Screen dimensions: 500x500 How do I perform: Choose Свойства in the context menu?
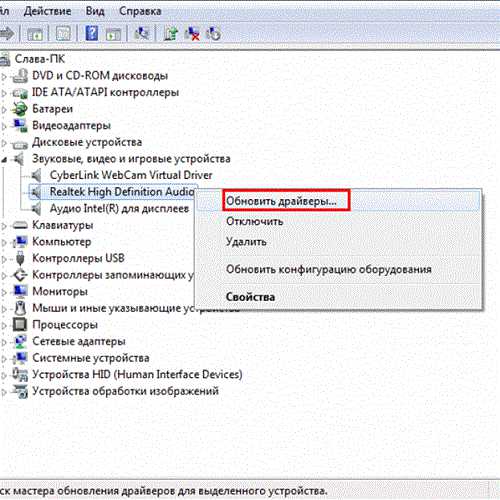(x=250, y=297)
